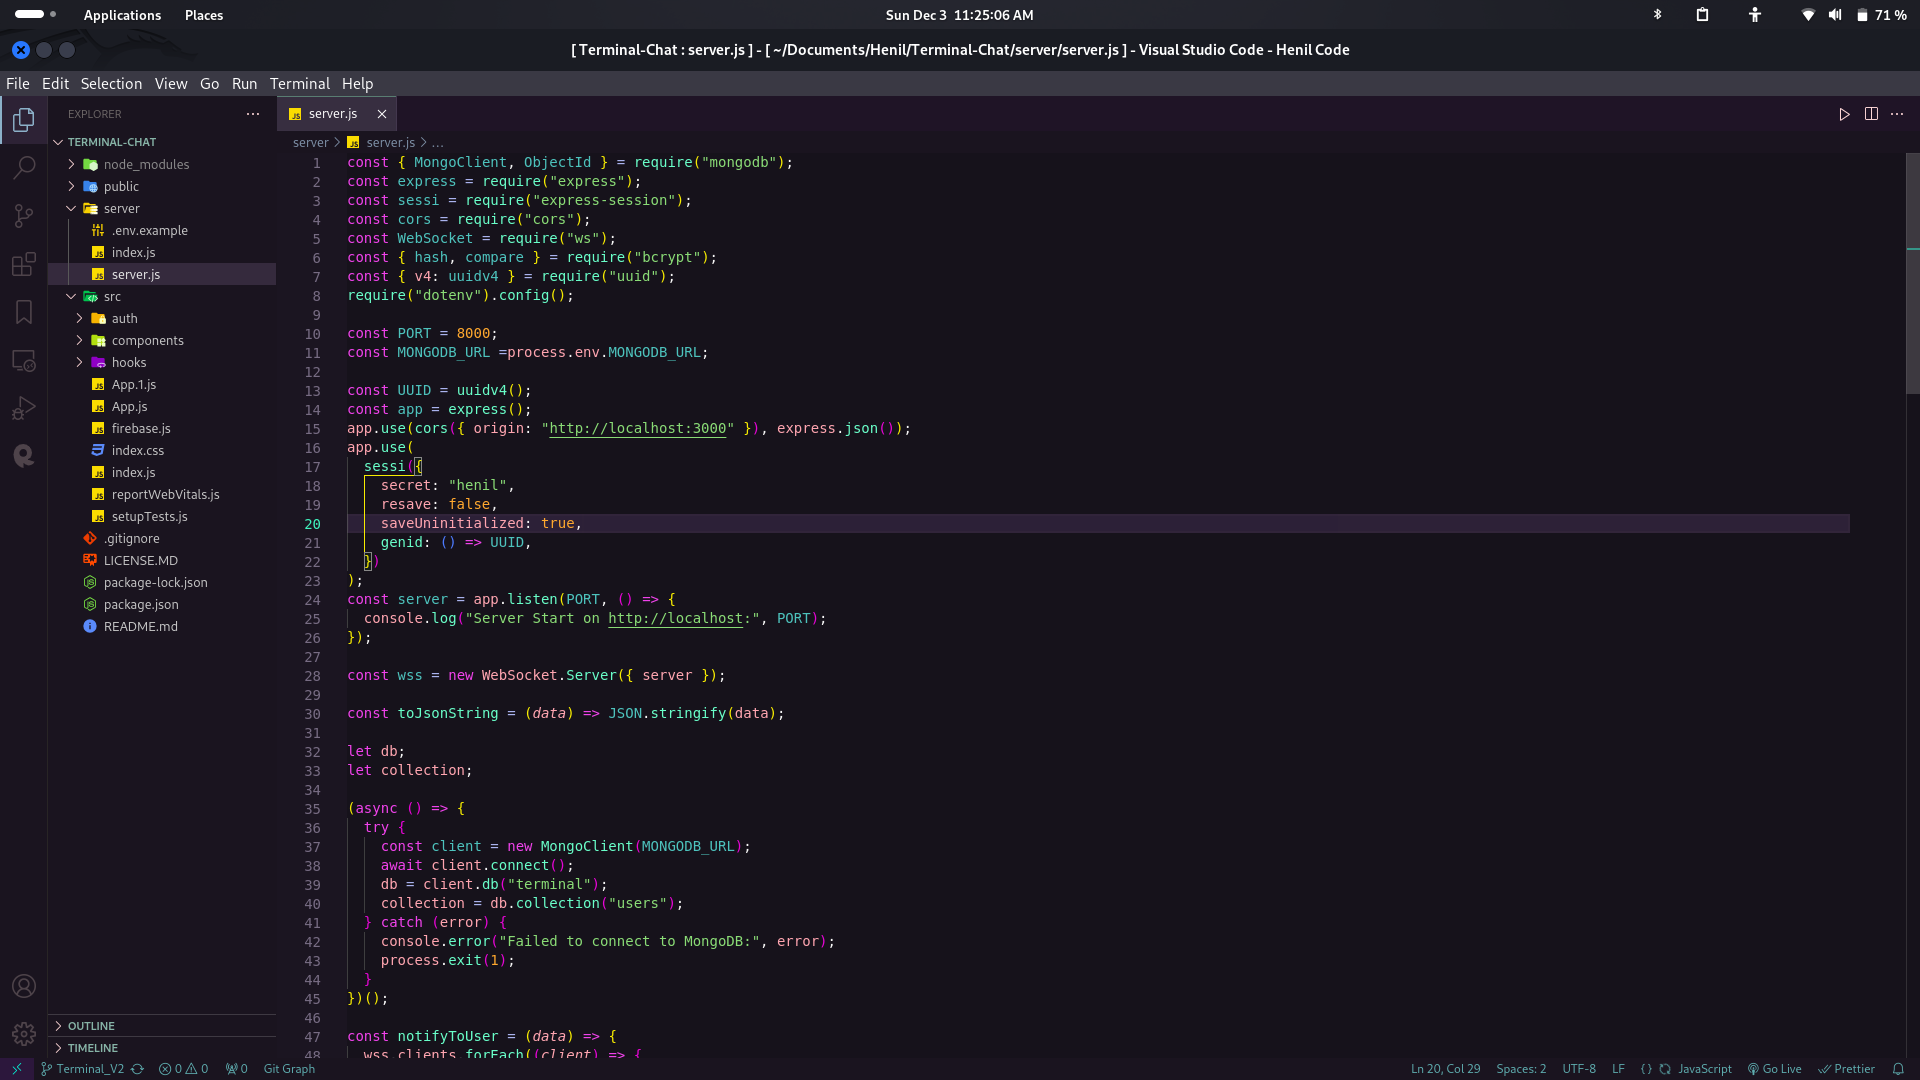Open the notifications bell in status bar
Screen dimensions: 1920x1080
[x=1898, y=1069]
